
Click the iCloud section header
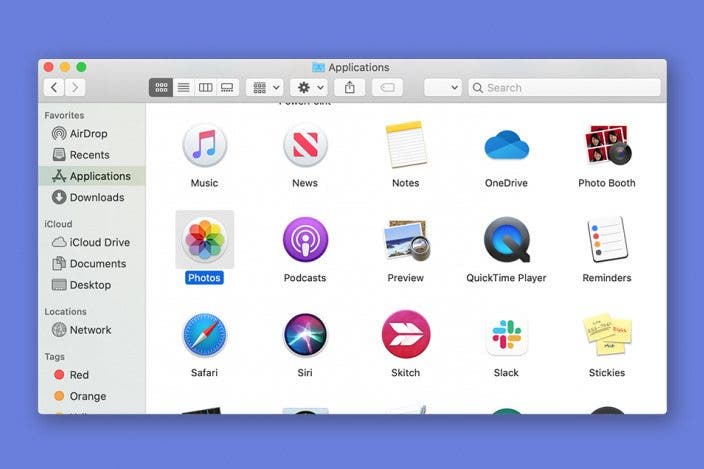click(58, 224)
